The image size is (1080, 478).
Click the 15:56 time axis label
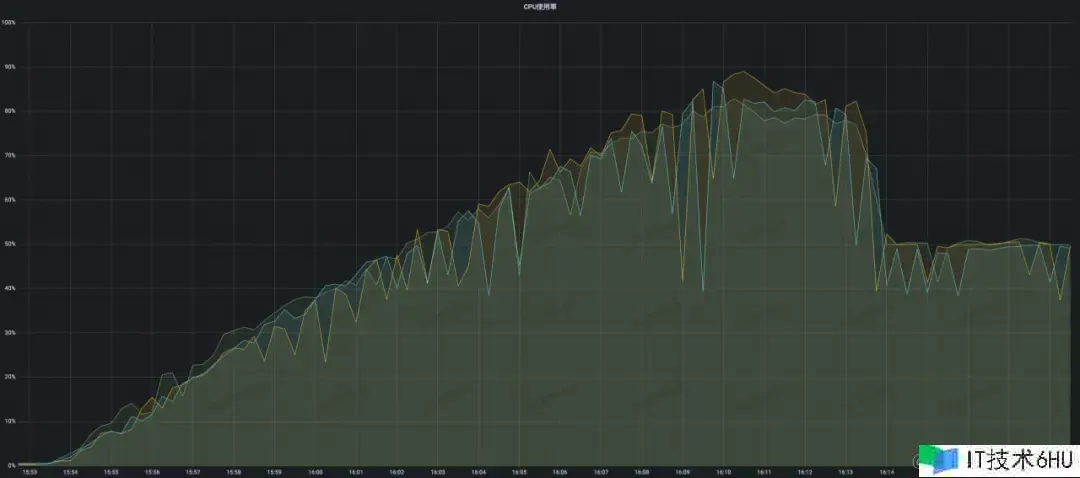(152, 472)
